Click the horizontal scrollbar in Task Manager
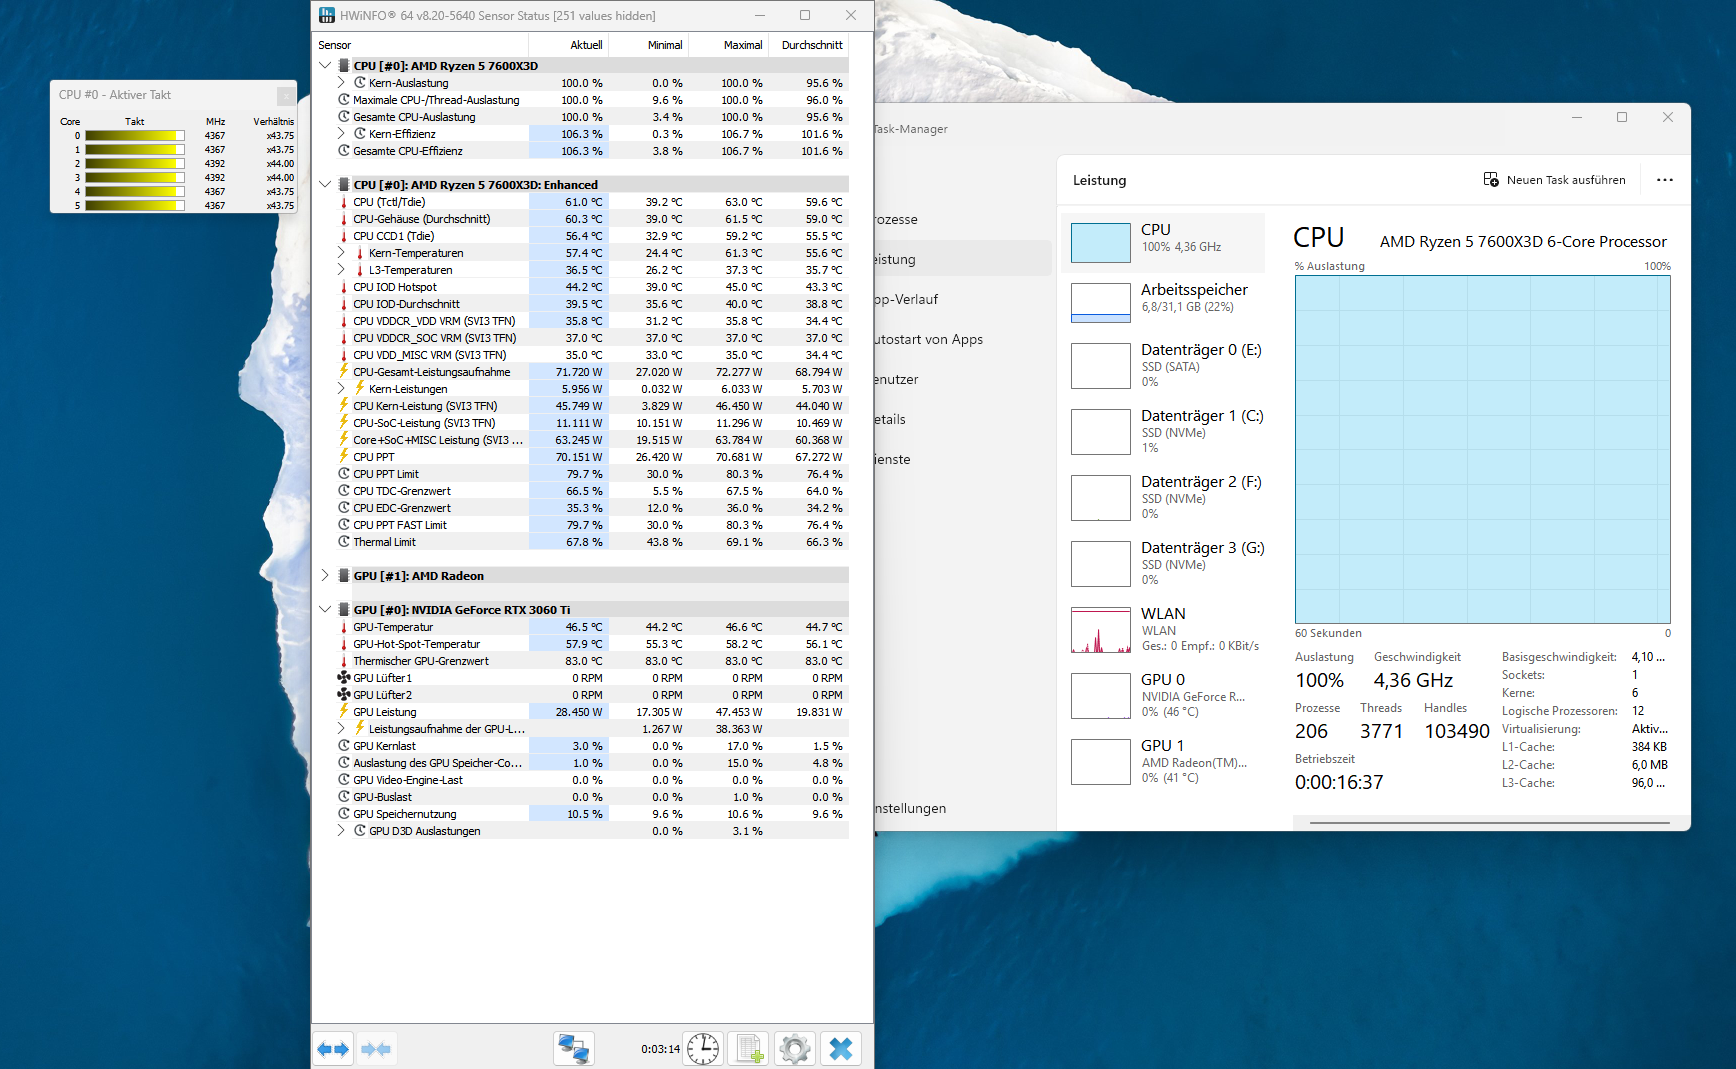The image size is (1736, 1069). (x=1489, y=823)
